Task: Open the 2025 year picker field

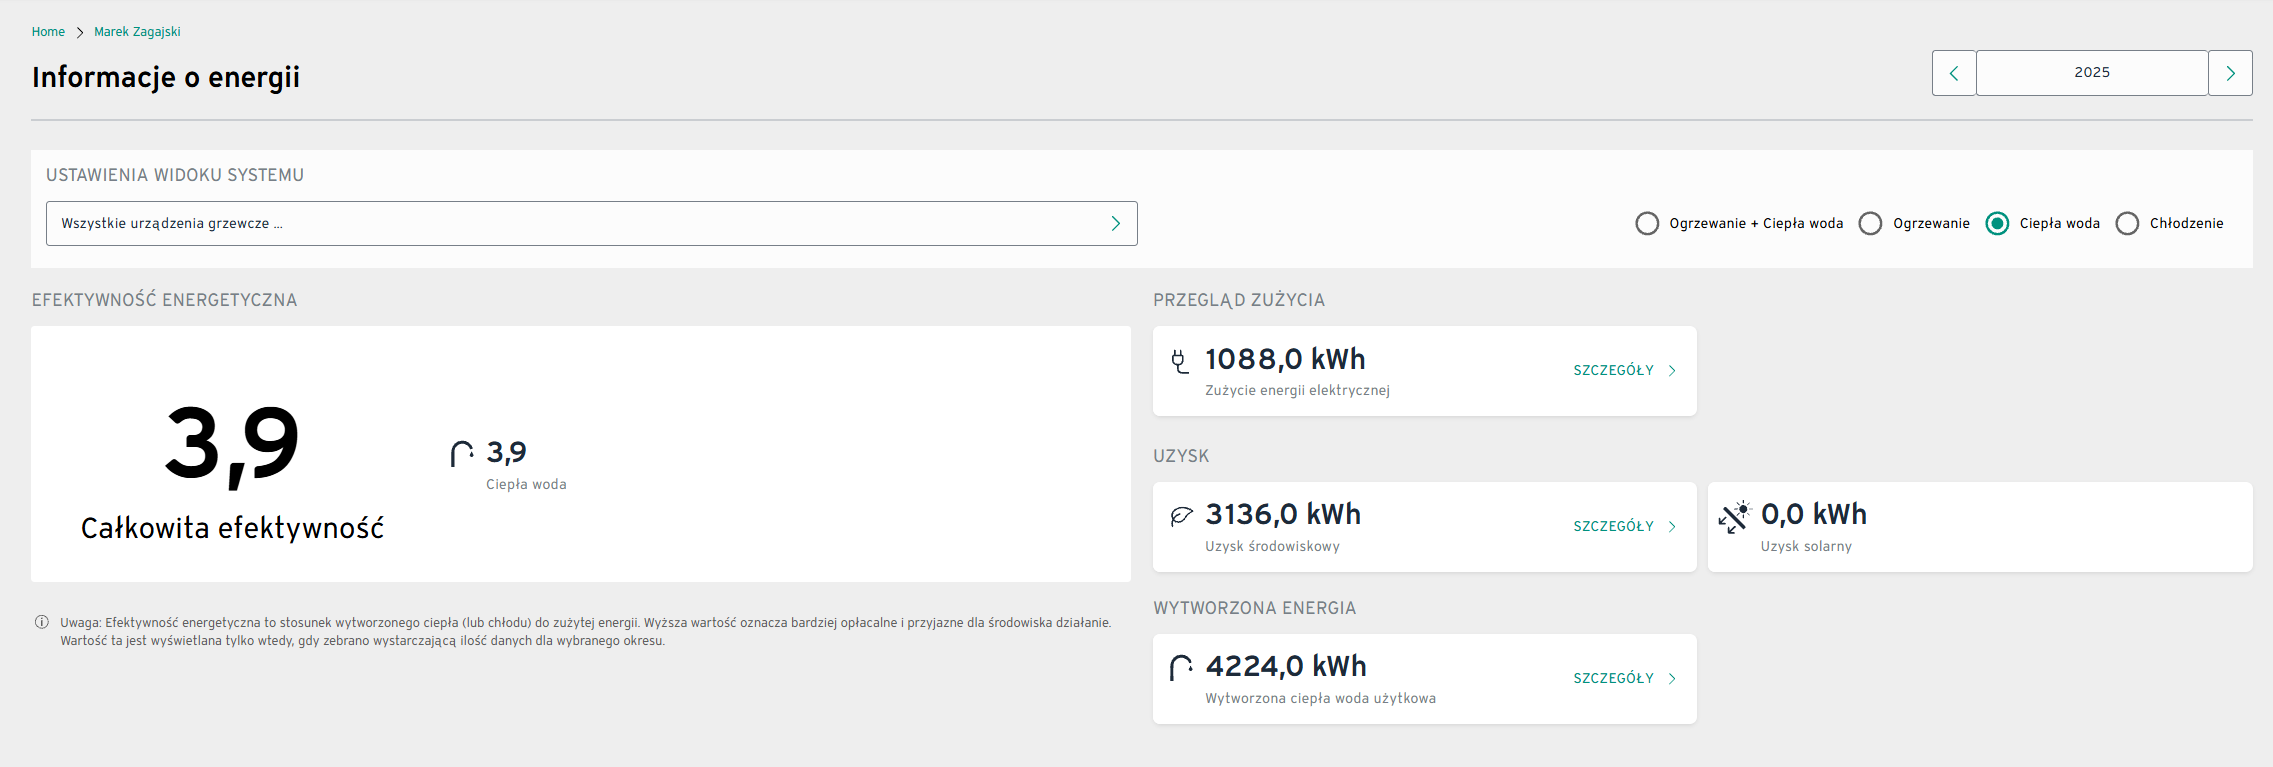Action: (x=2091, y=73)
